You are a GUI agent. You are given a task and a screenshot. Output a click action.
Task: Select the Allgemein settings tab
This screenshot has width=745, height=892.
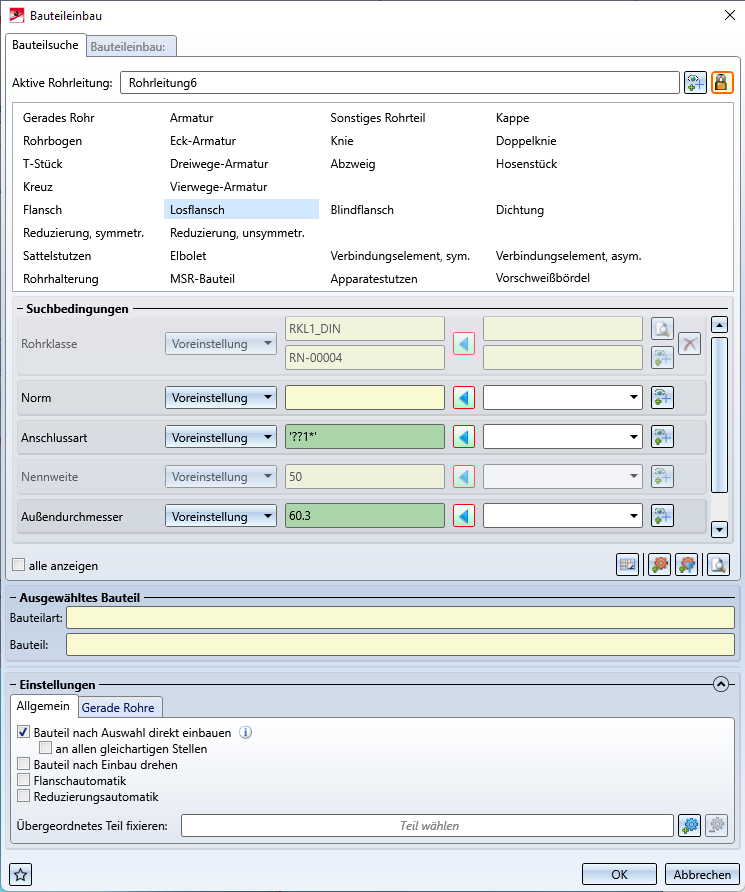click(43, 706)
